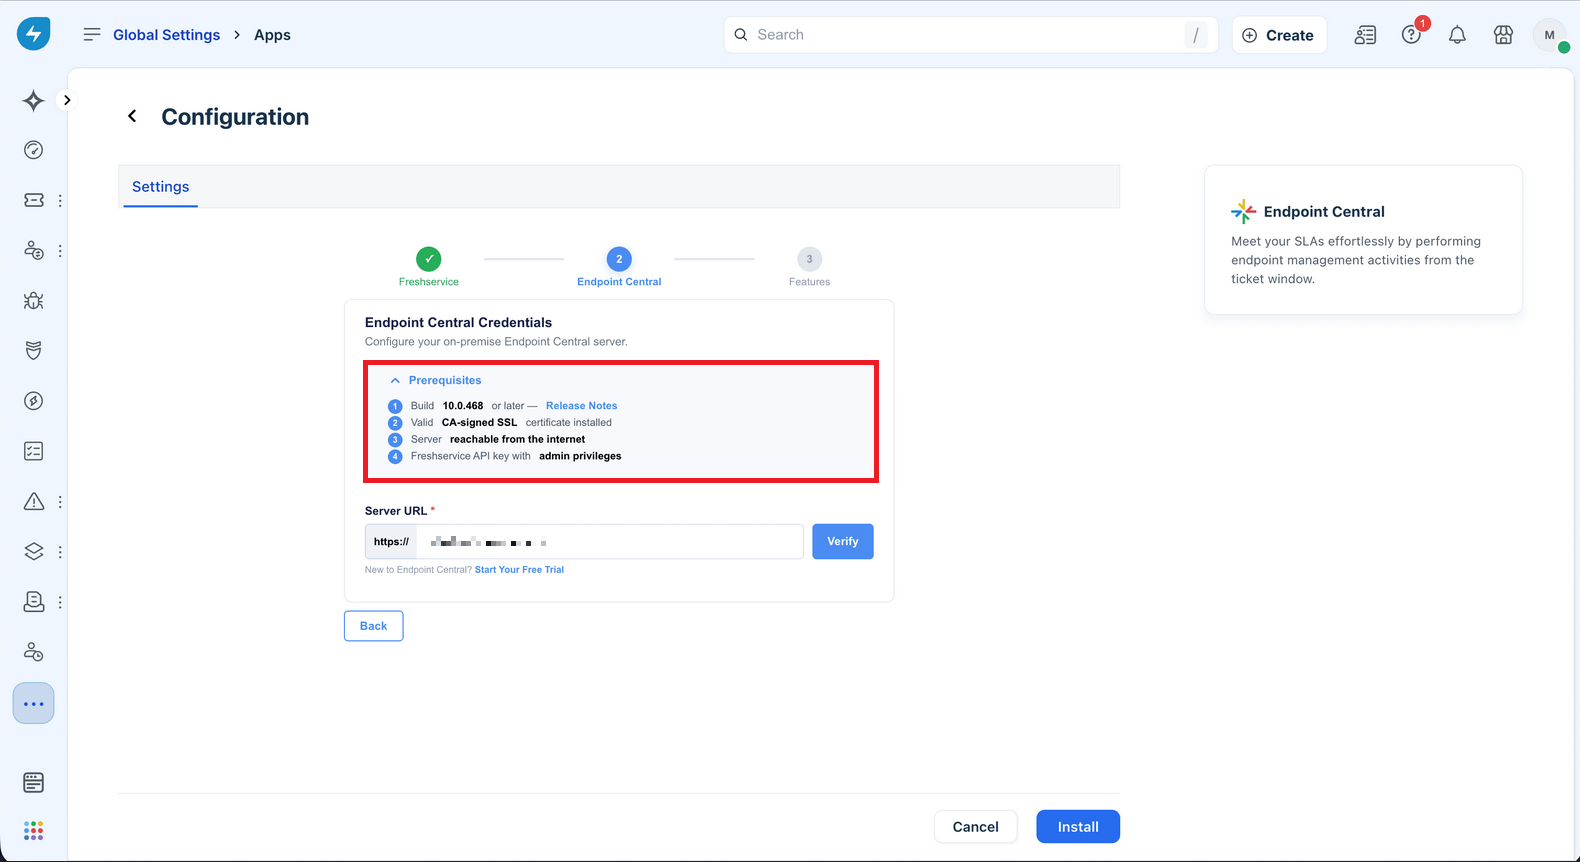Viewport: 1580px width, 862px height.
Task: Click the slash shortcut hint in search
Action: (x=1196, y=35)
